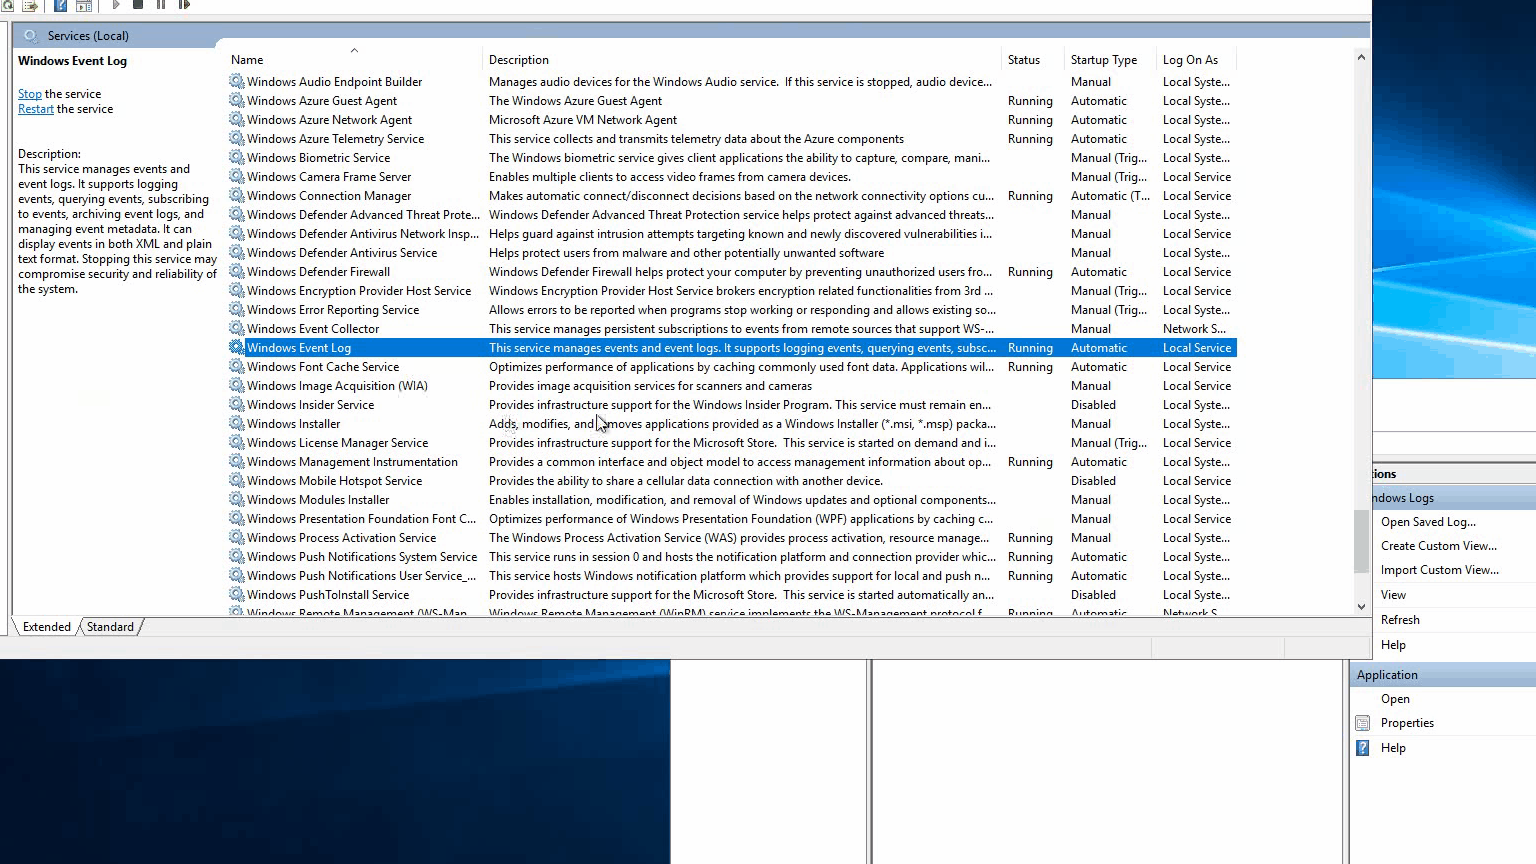Click the scrollbar down arrow in services list
Screen dimensions: 1536x864
[1361, 606]
